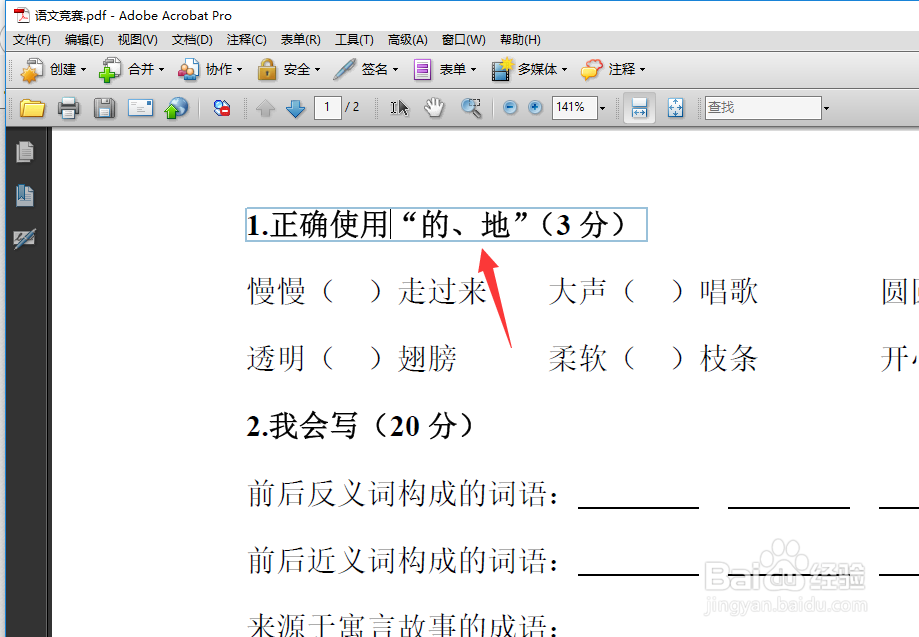Screen dimensions: 919x637
Task: Zoom out with the minus magnifier button
Action: (511, 106)
